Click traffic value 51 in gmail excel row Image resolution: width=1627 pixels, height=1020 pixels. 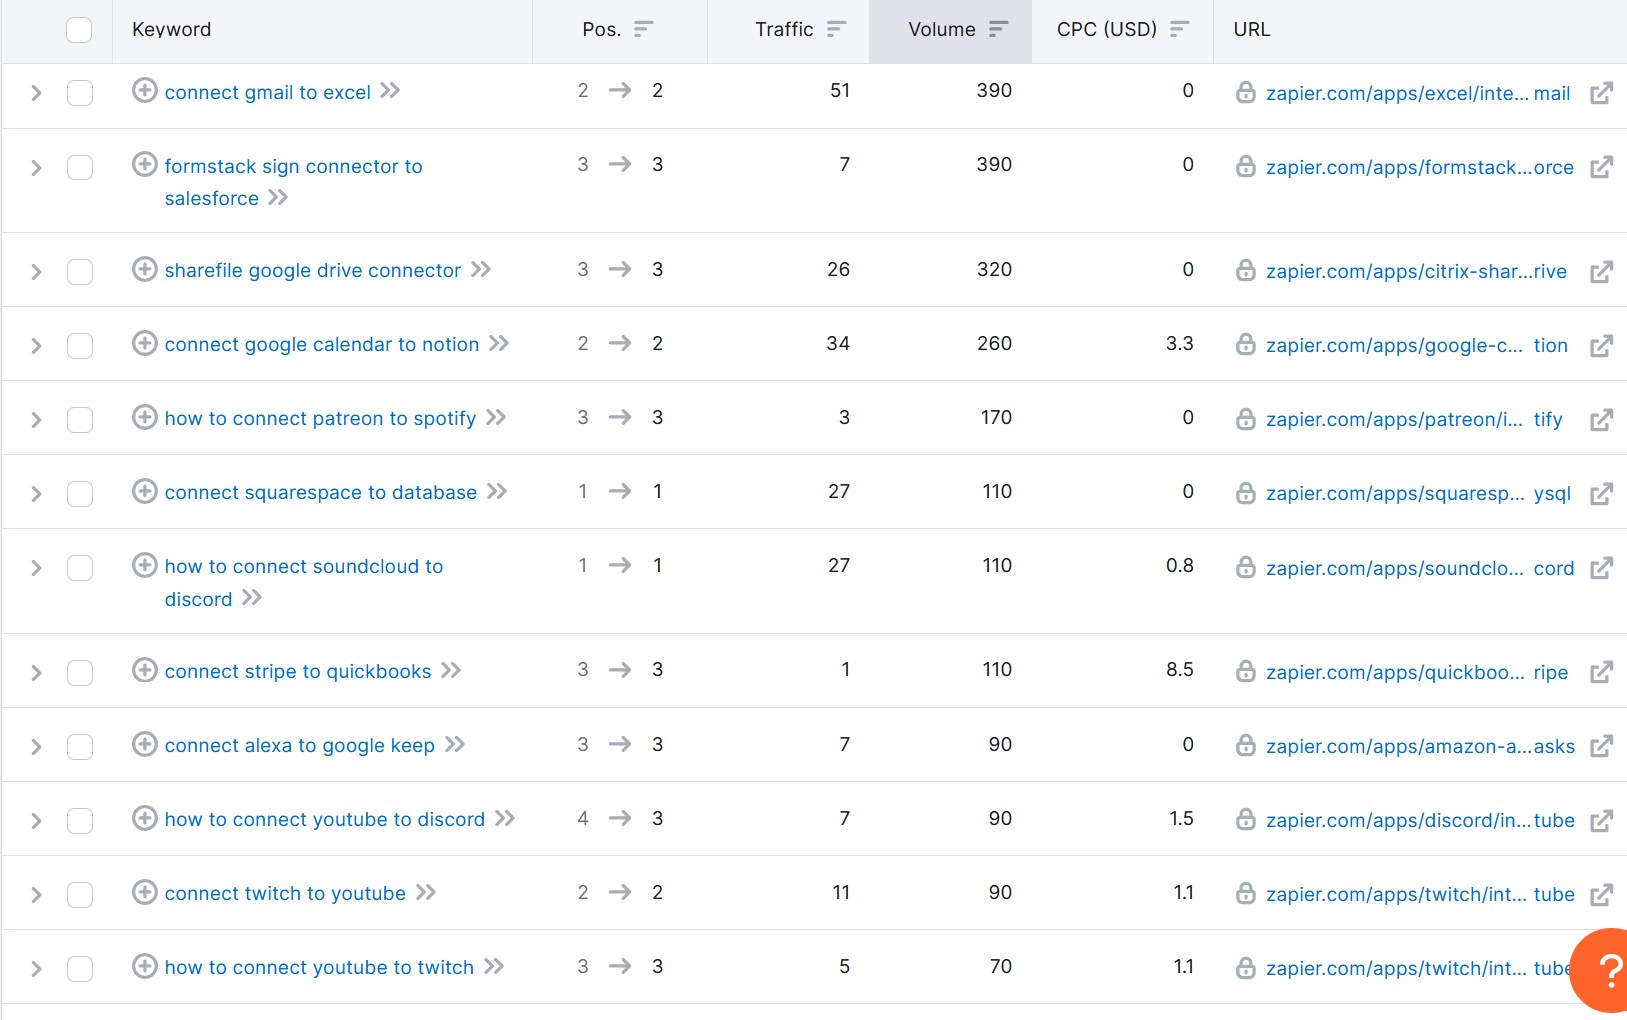pos(839,90)
